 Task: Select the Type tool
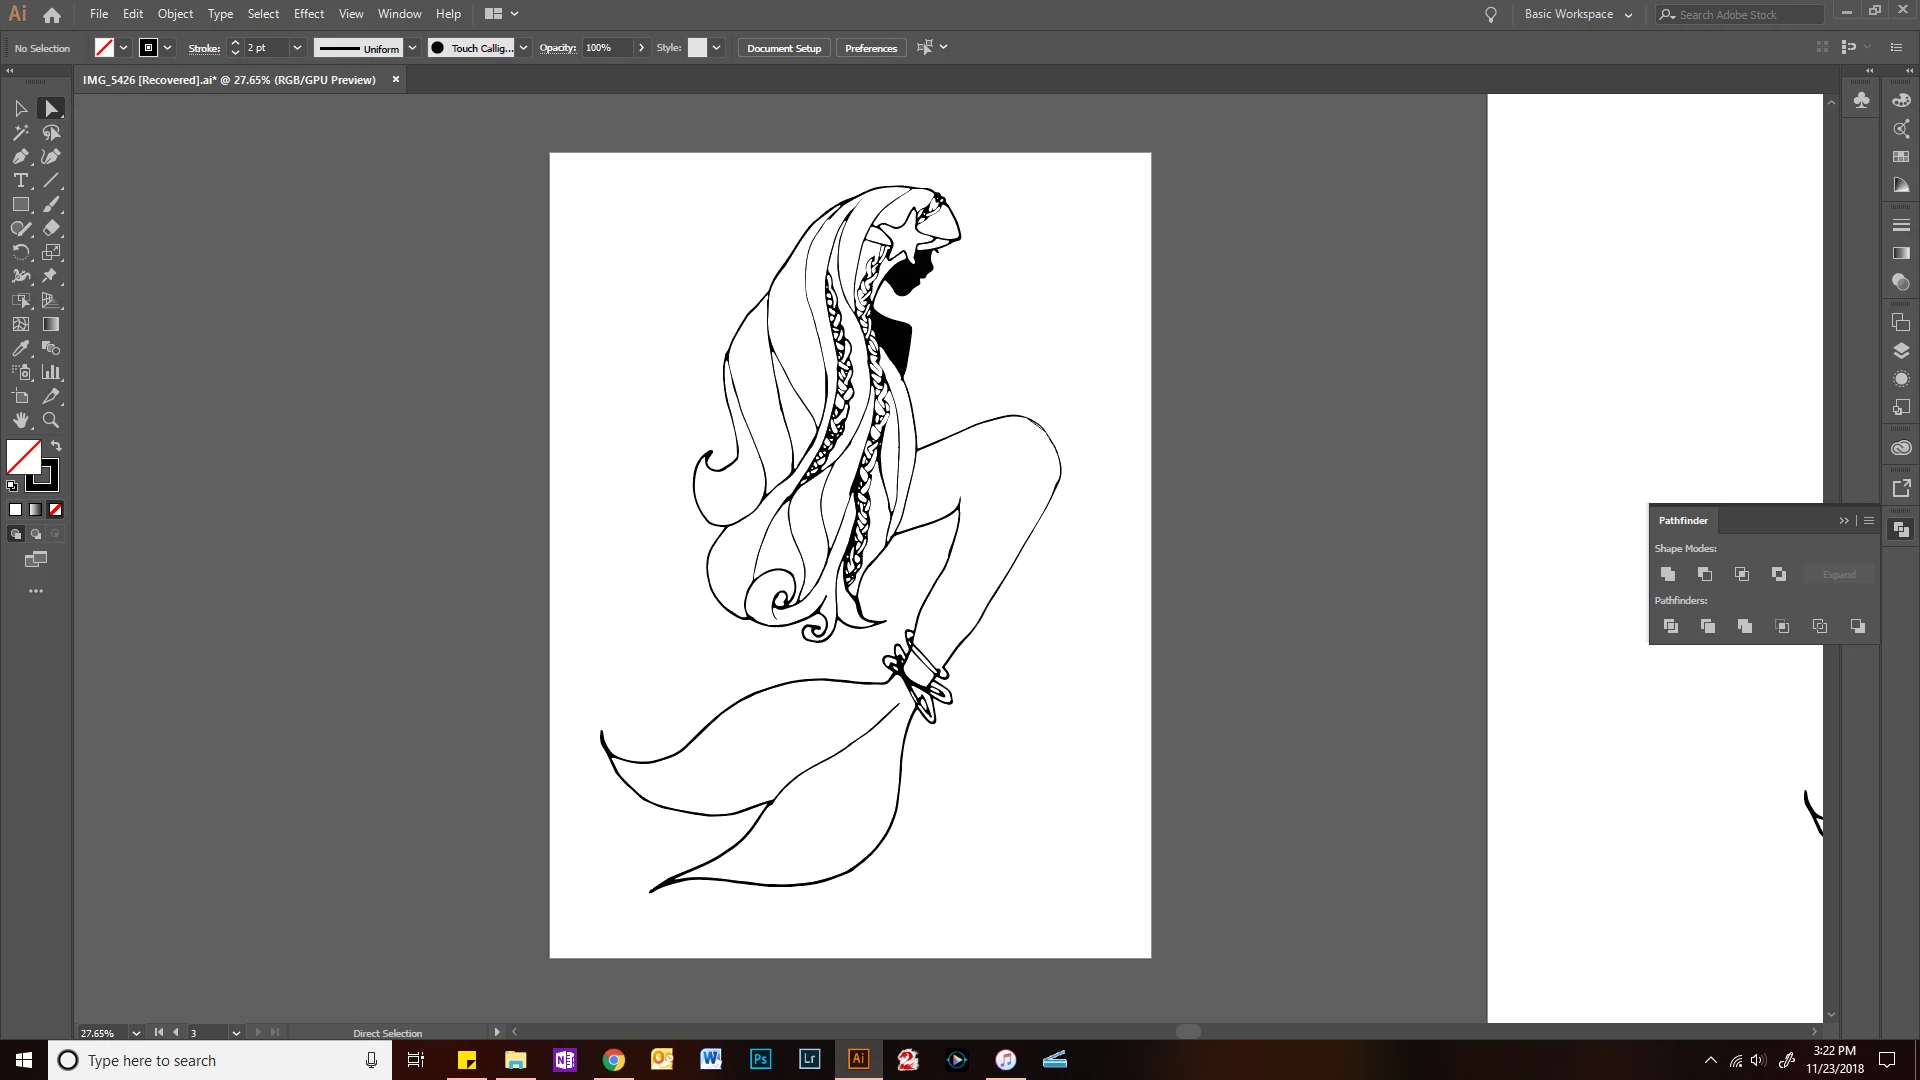[x=20, y=181]
